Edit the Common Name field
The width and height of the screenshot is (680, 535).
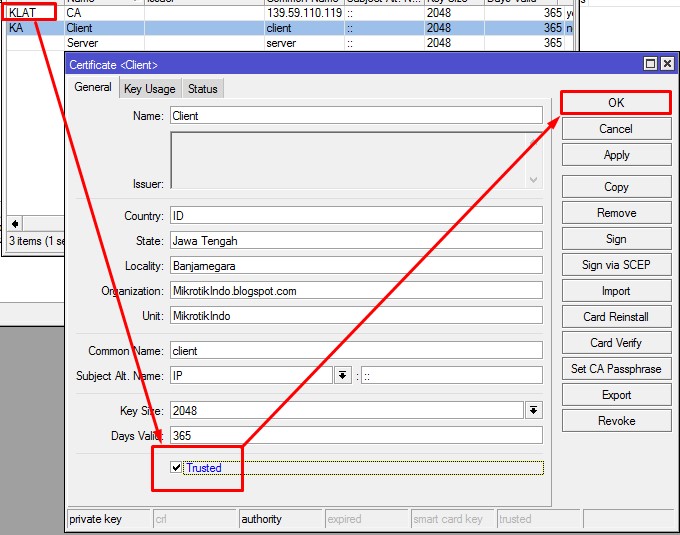pos(356,350)
